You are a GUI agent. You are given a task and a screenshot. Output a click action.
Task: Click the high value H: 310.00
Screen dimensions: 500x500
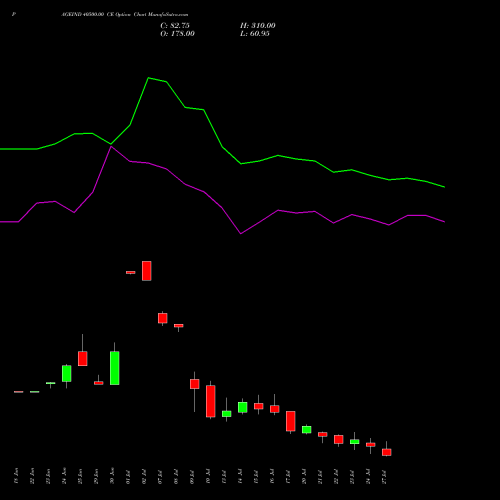click(x=258, y=26)
